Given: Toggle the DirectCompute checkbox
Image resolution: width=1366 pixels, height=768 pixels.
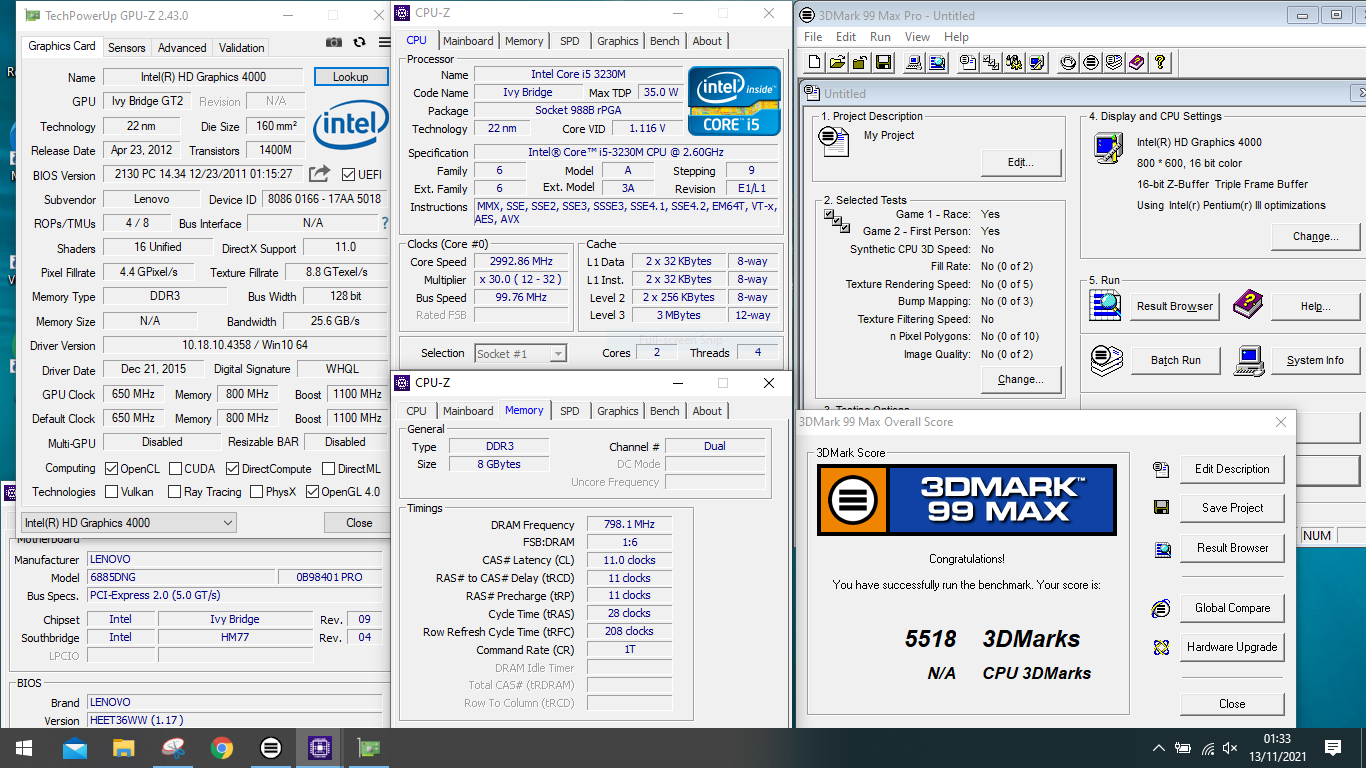Looking at the screenshot, I should 232,468.
